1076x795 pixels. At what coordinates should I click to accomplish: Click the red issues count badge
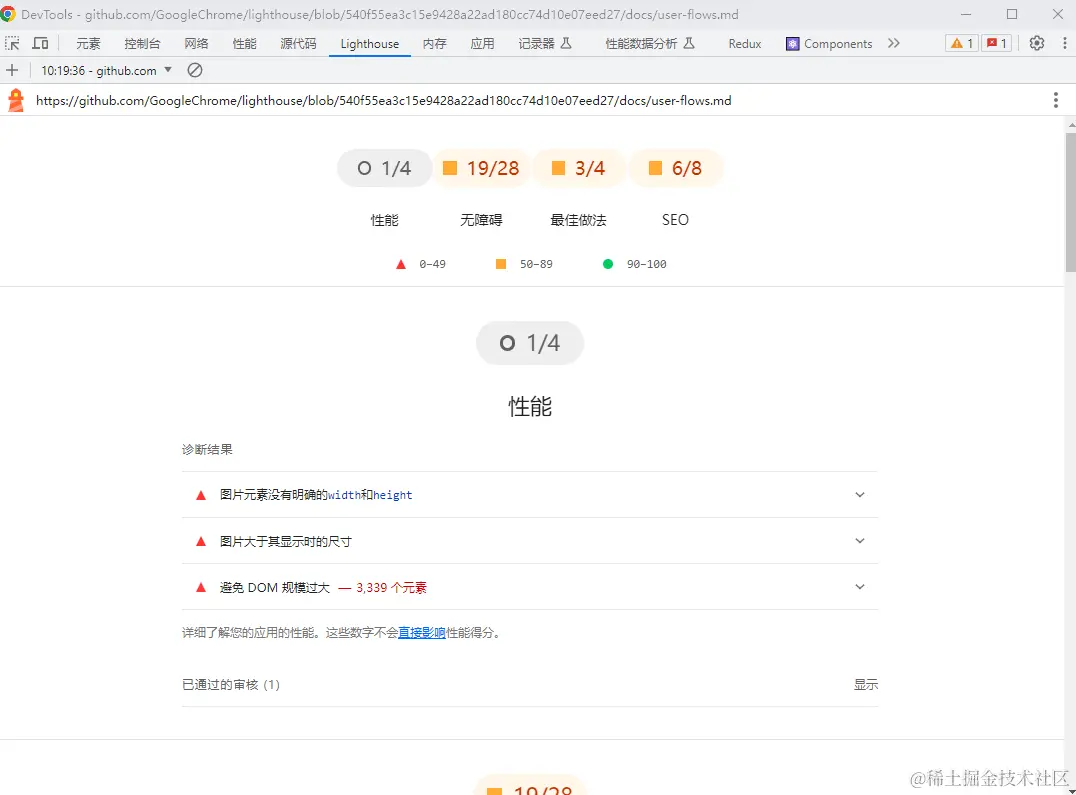pyautogui.click(x=996, y=43)
